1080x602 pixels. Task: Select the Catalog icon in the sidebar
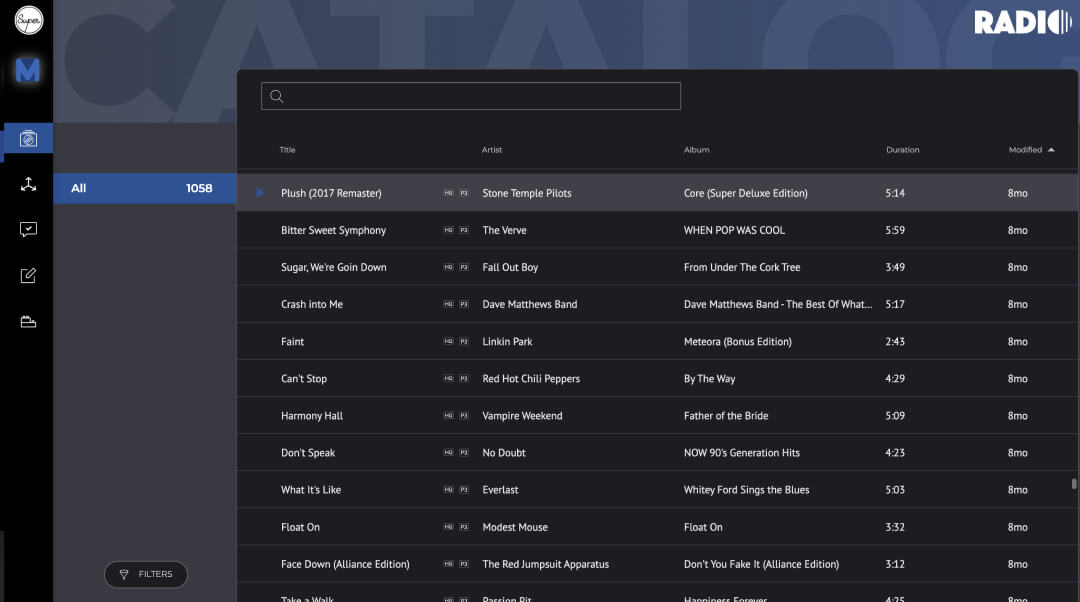tap(28, 139)
